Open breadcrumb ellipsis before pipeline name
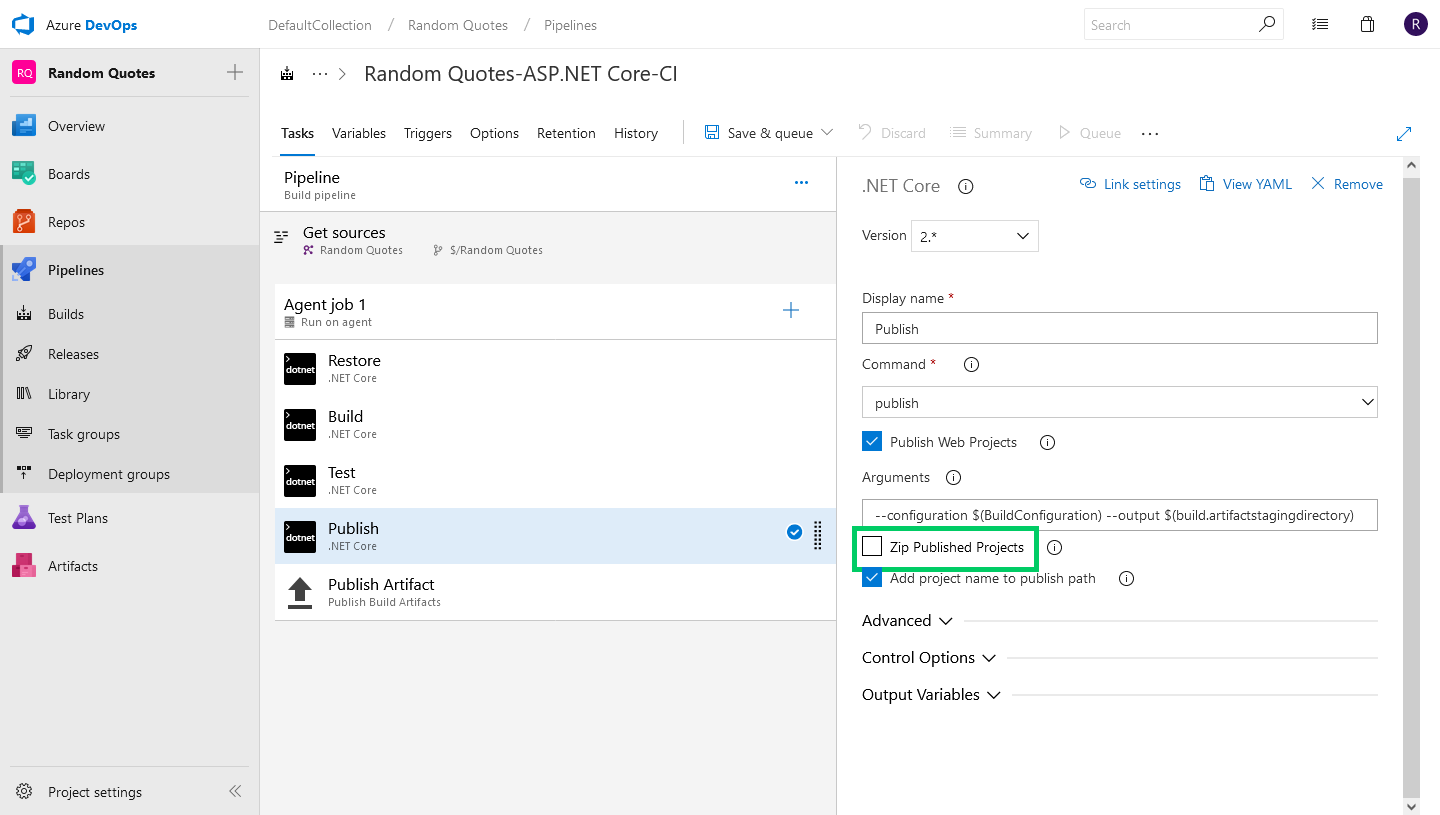 (320, 74)
